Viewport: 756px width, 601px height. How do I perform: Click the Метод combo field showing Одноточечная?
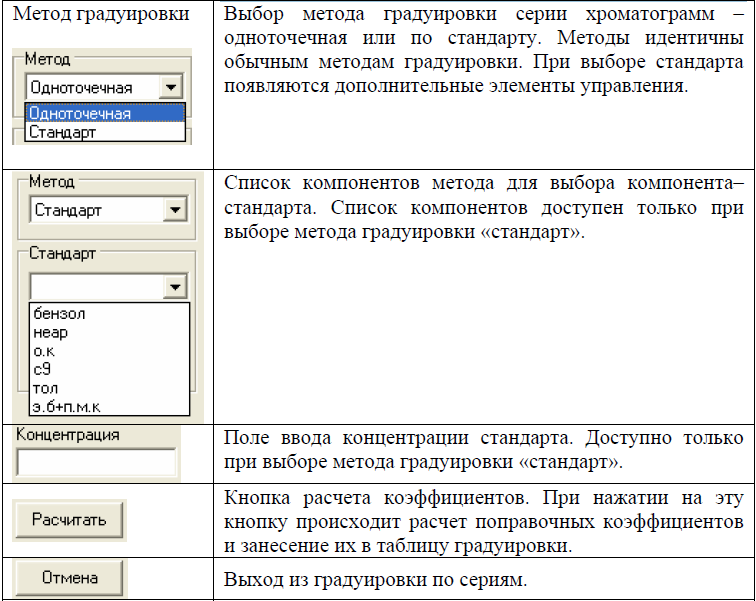(92, 87)
